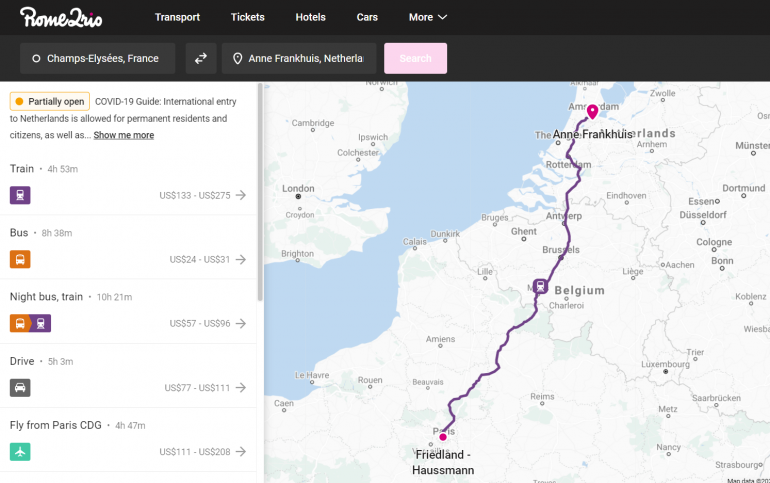Click the grey car icon under Drive
Image resolution: width=770 pixels, height=483 pixels.
pyautogui.click(x=20, y=387)
